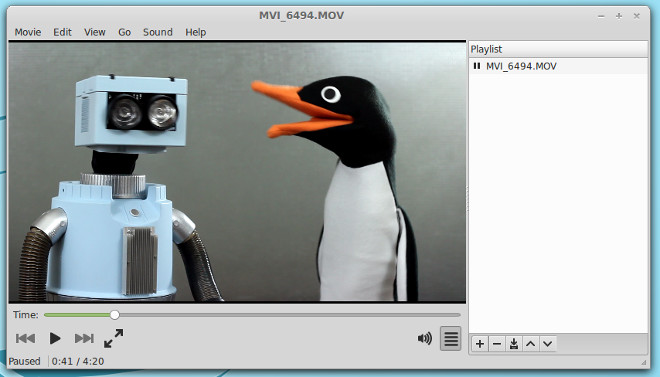Skip to the next chapter/movie
The width and height of the screenshot is (660, 377).
[84, 338]
